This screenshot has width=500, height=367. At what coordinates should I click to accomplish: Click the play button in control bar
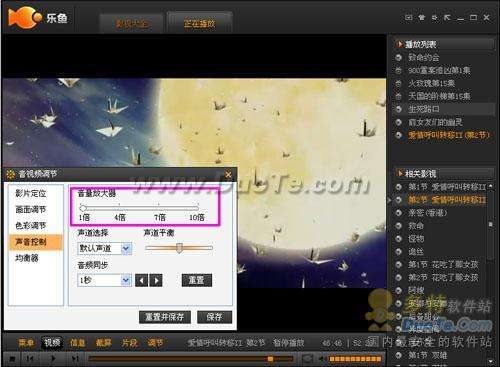(x=53, y=359)
